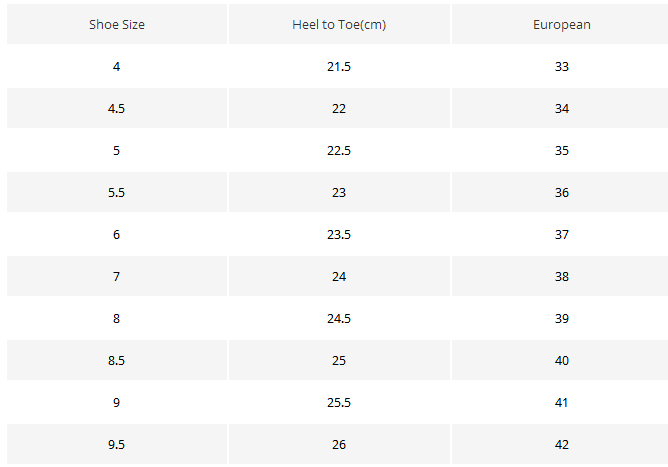Select shoe size 9.5 cell
Viewport: 668px width, 467px height.
[x=117, y=444]
